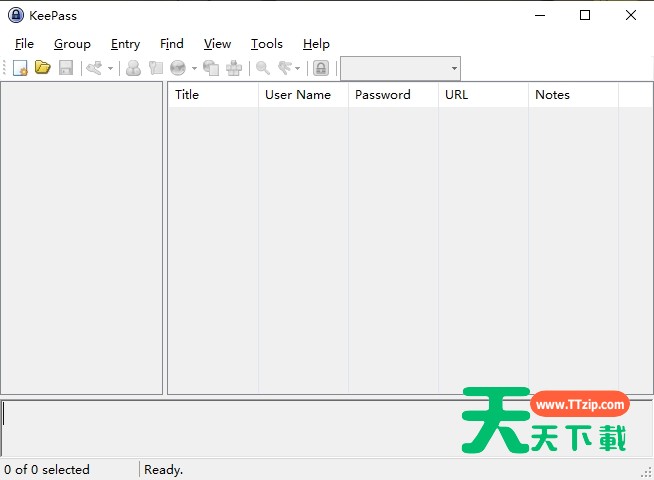
Task: Open the quick search combo box dropdown
Action: (454, 68)
